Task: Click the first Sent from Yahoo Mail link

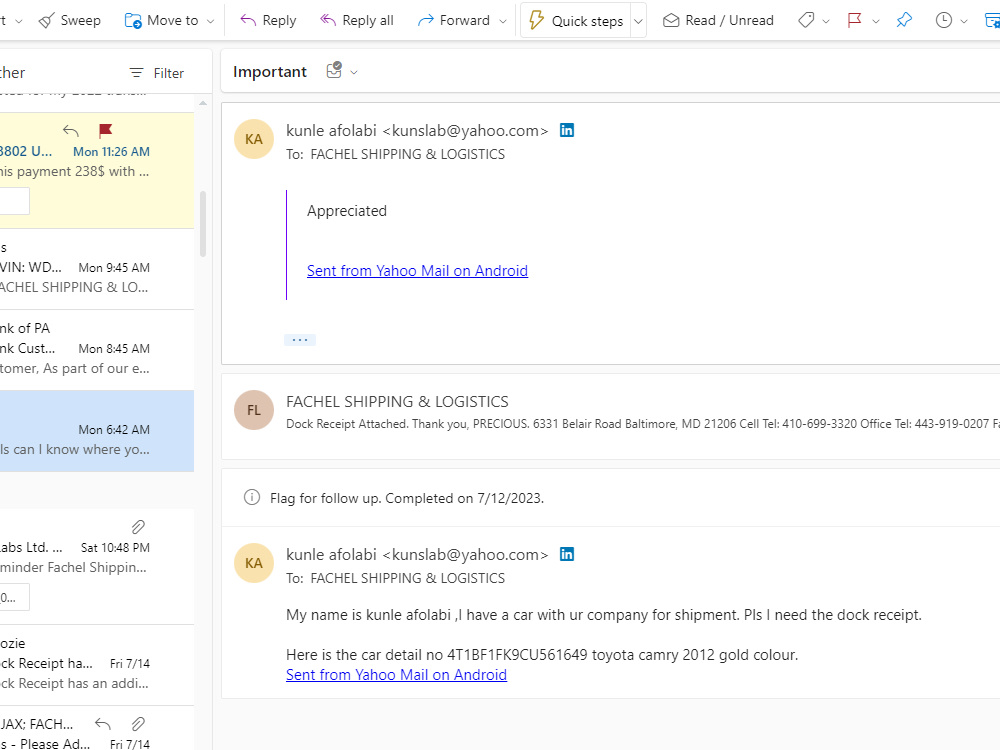Action: (417, 270)
